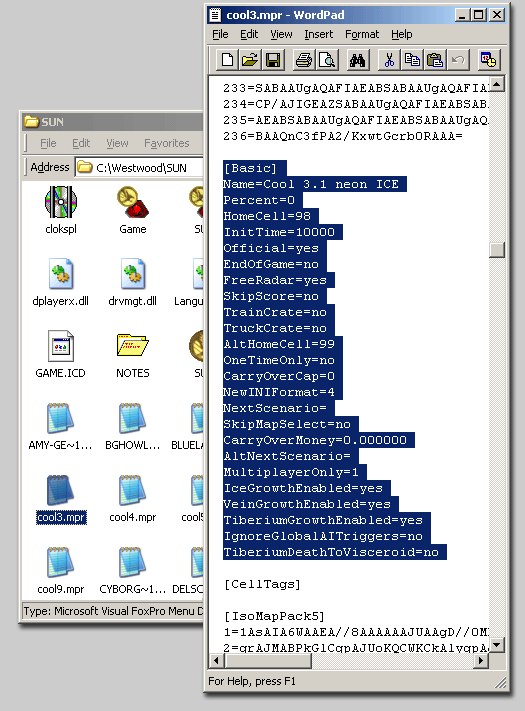
Task: Open View menu in SUN explorer window
Action: (117, 143)
